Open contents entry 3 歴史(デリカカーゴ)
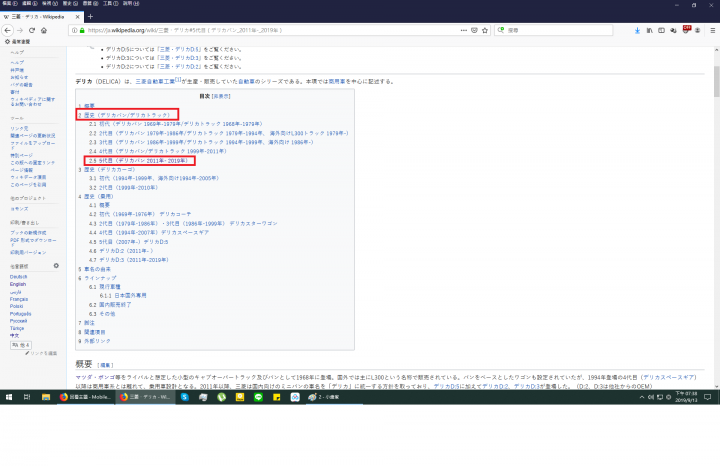 click(107, 169)
